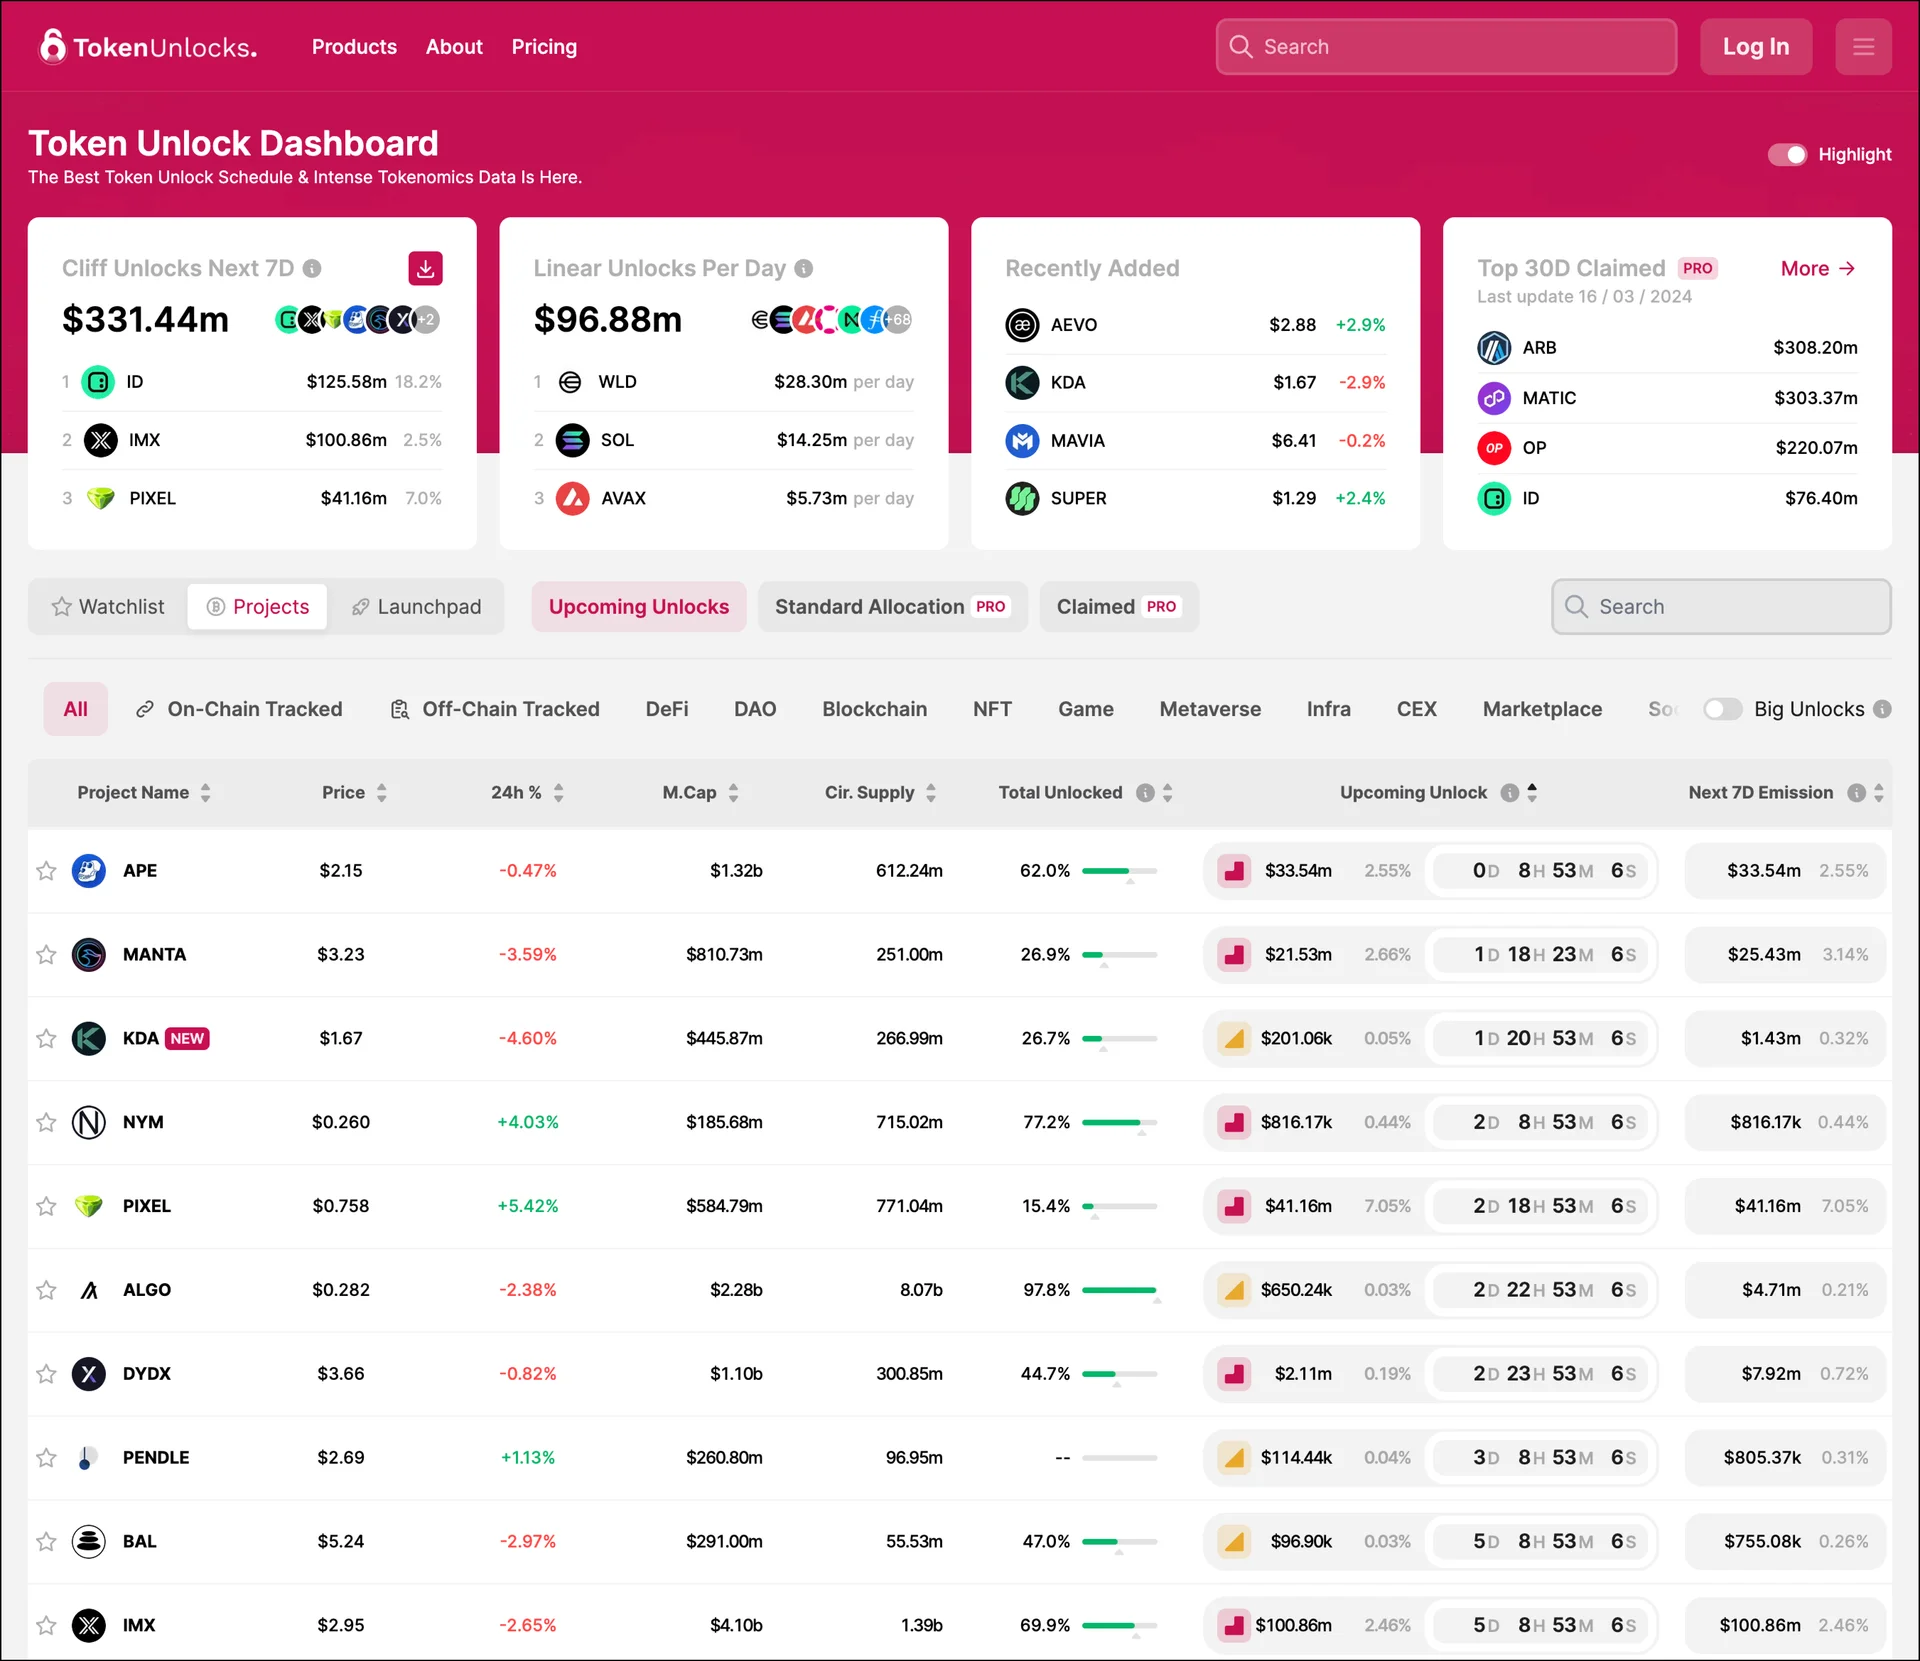Toggle the Highlight switch
This screenshot has height=1661, width=1920.
(1786, 155)
